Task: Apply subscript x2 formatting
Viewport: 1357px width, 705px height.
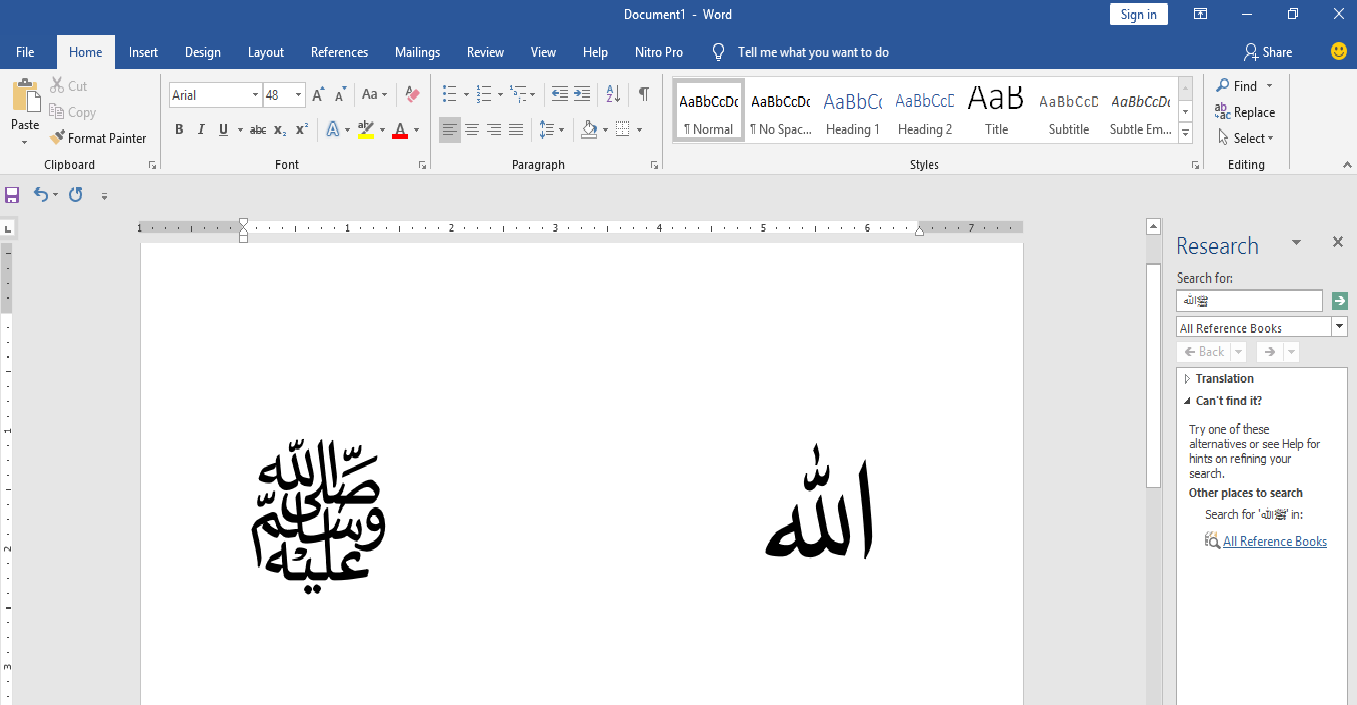Action: (x=280, y=129)
